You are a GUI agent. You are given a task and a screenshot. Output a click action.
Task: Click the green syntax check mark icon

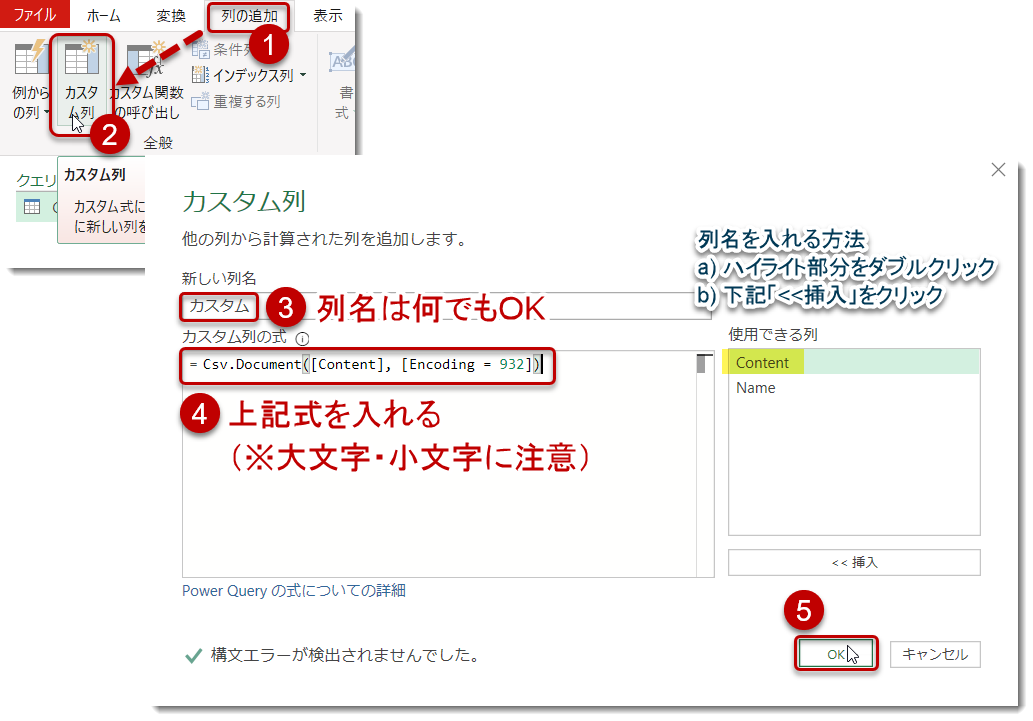point(194,656)
